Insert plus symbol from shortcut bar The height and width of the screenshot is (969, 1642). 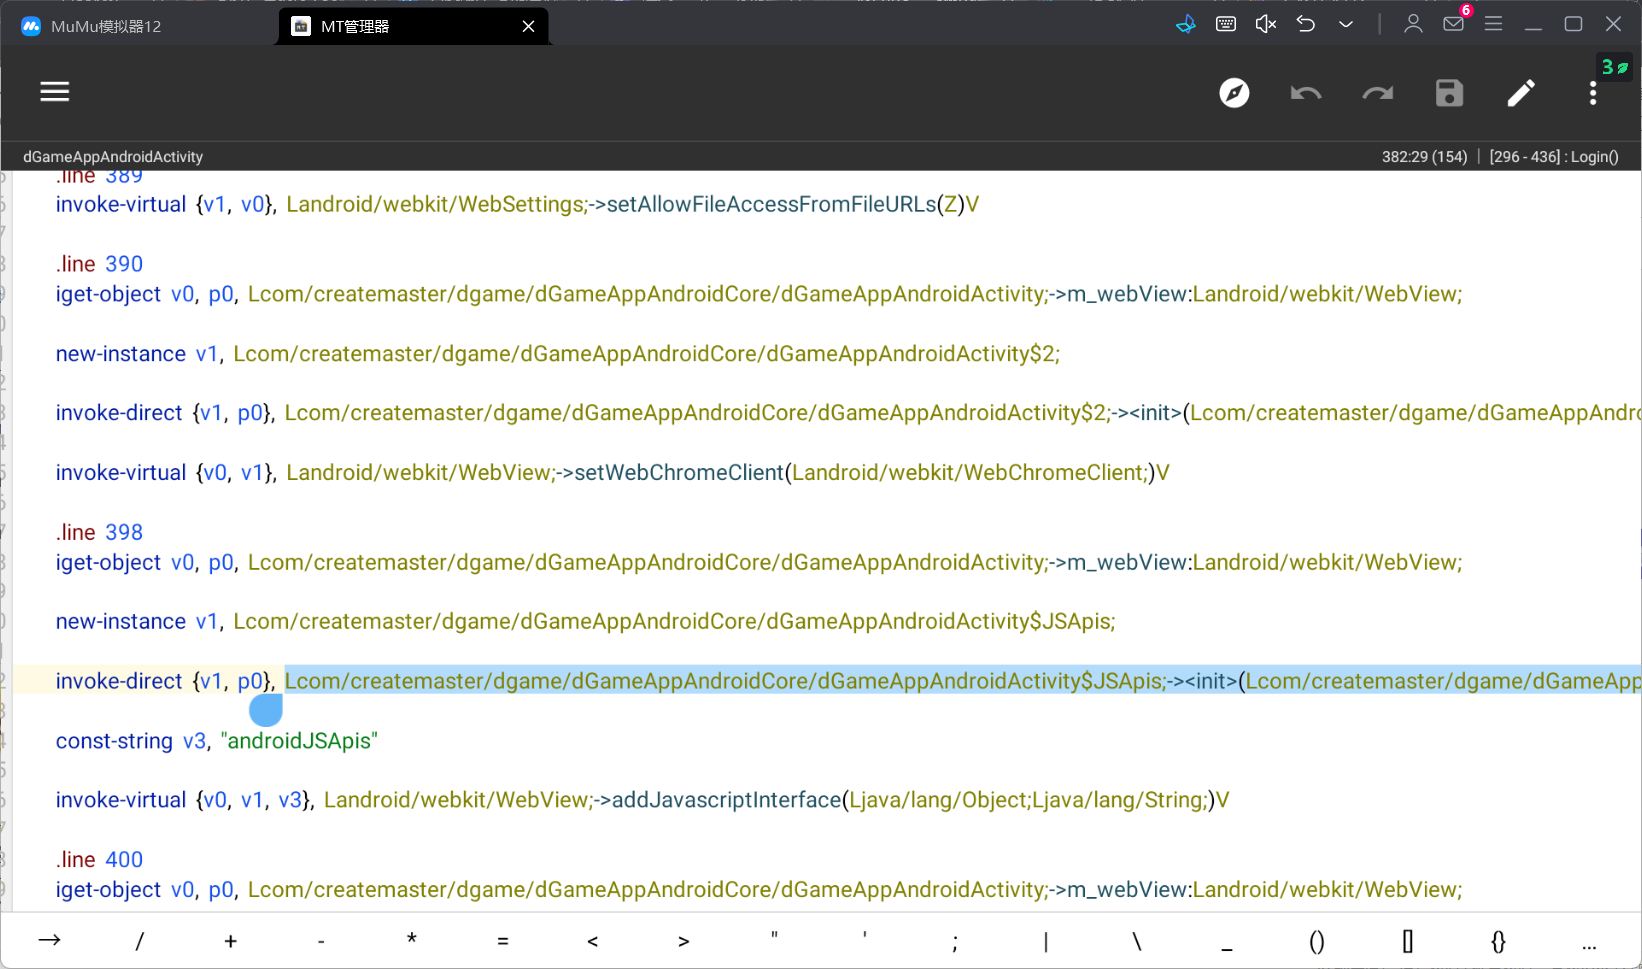point(231,941)
